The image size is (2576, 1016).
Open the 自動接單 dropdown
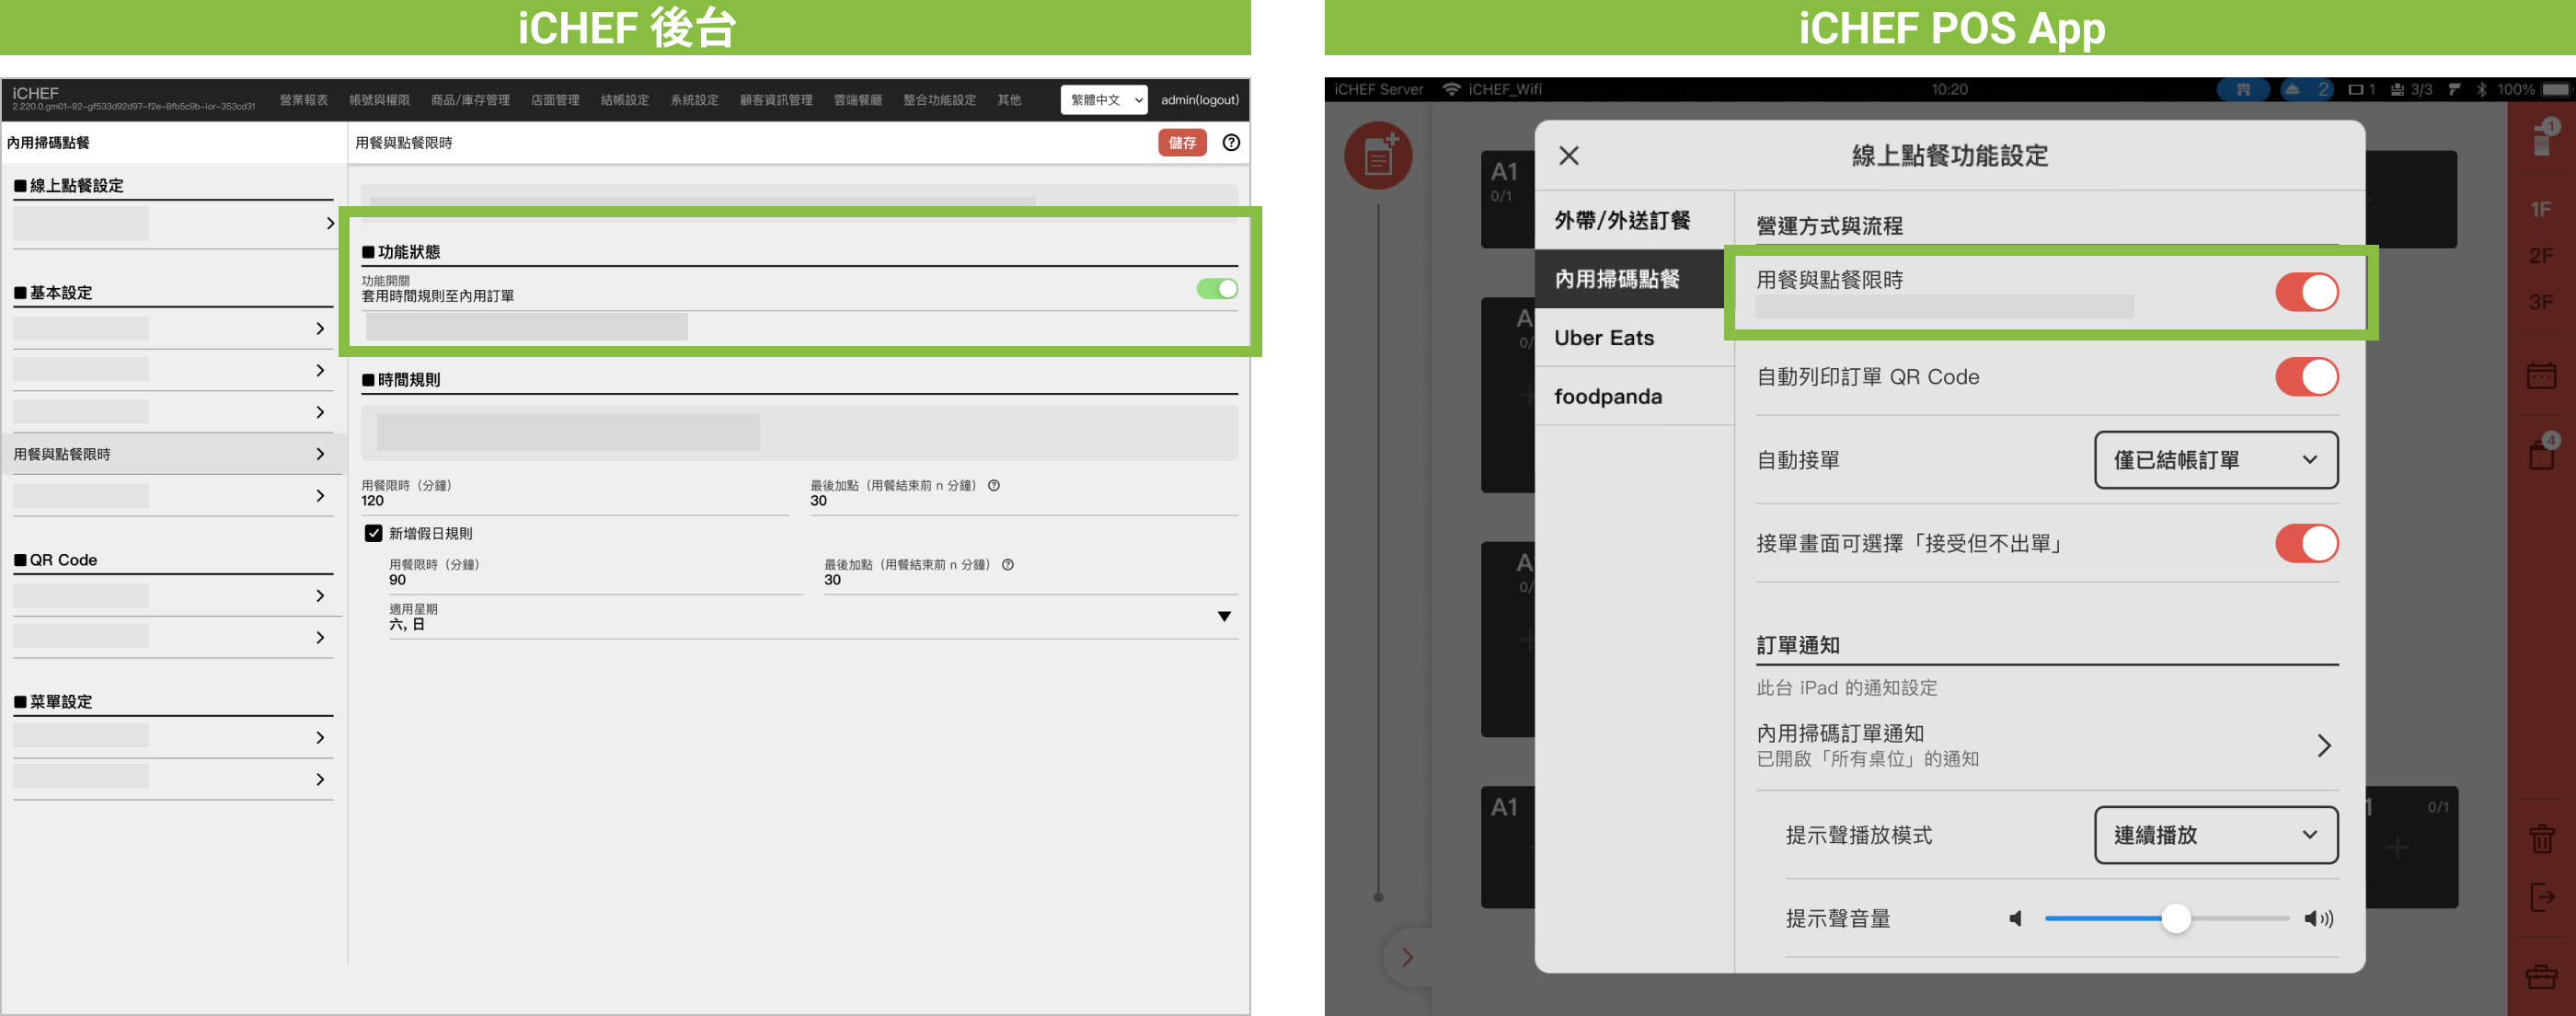click(2215, 460)
